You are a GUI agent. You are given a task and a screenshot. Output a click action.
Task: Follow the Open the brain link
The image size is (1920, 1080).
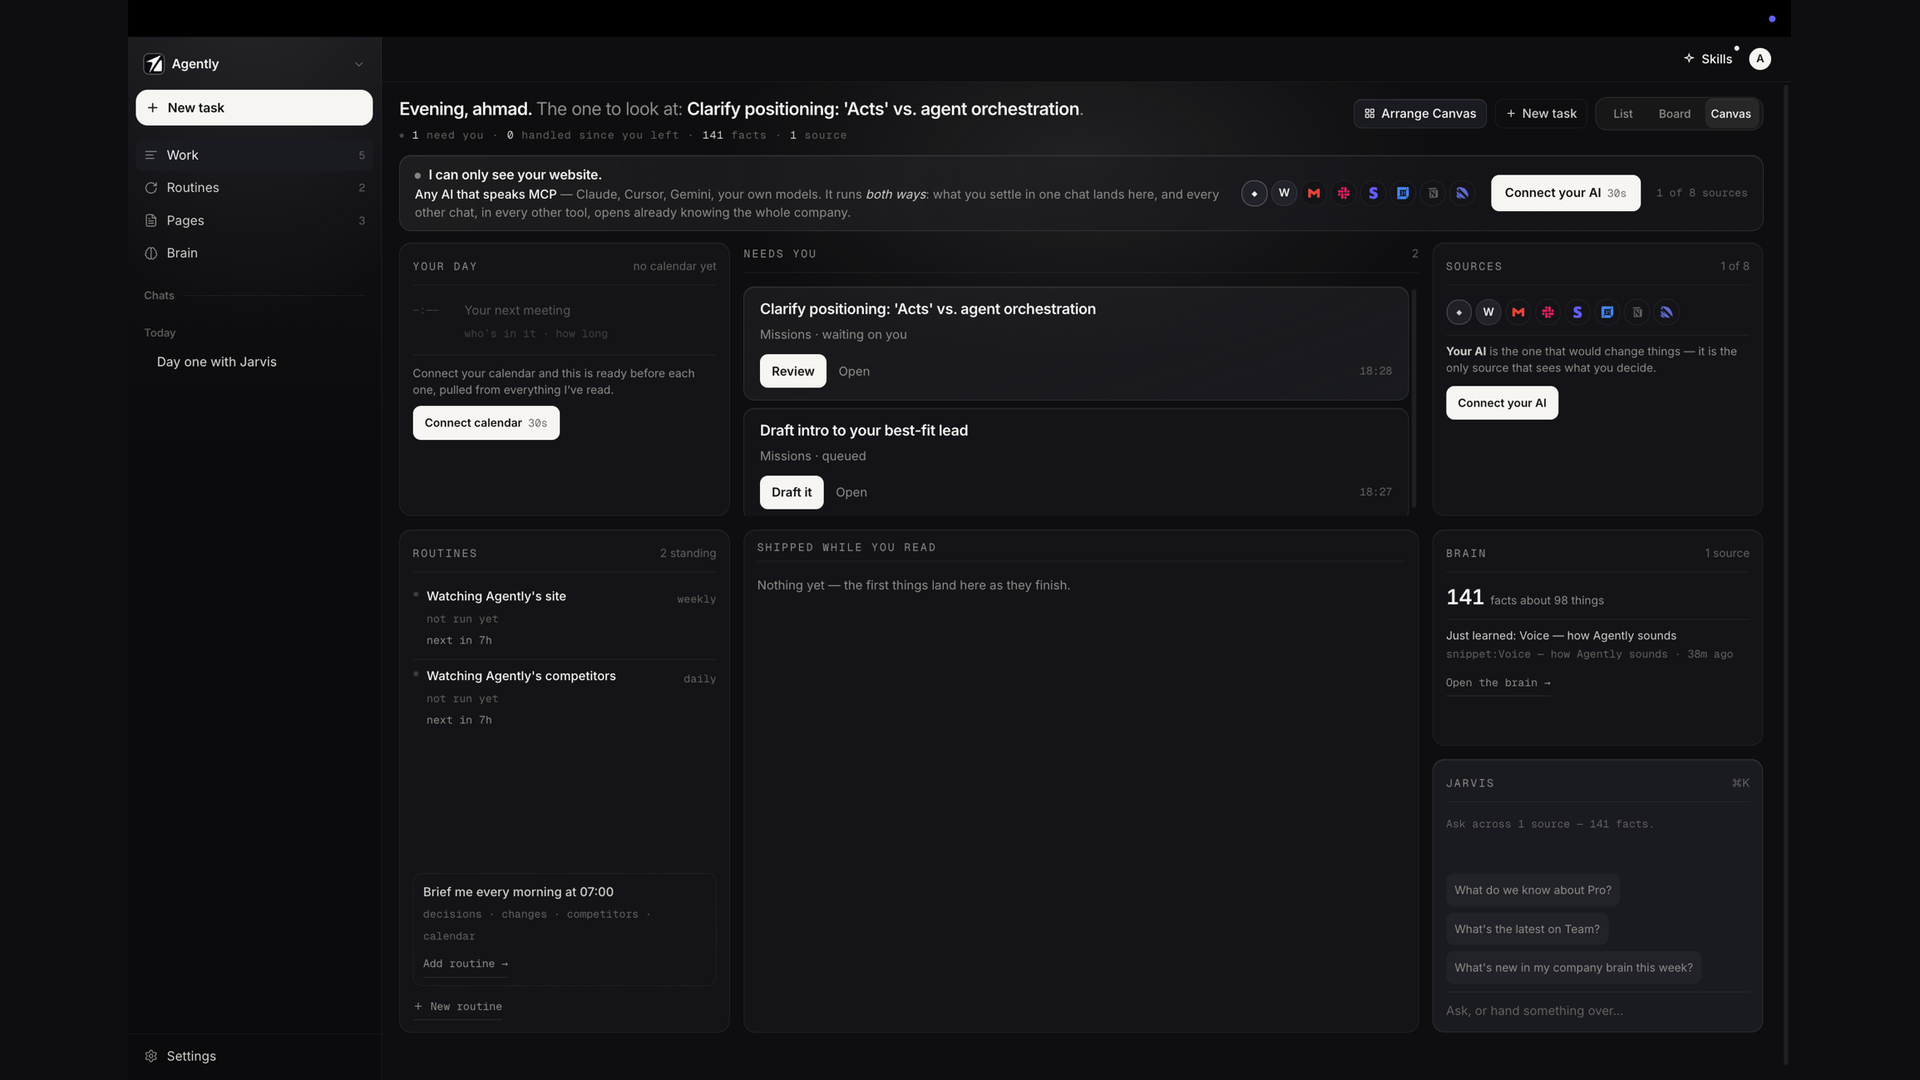(1498, 683)
